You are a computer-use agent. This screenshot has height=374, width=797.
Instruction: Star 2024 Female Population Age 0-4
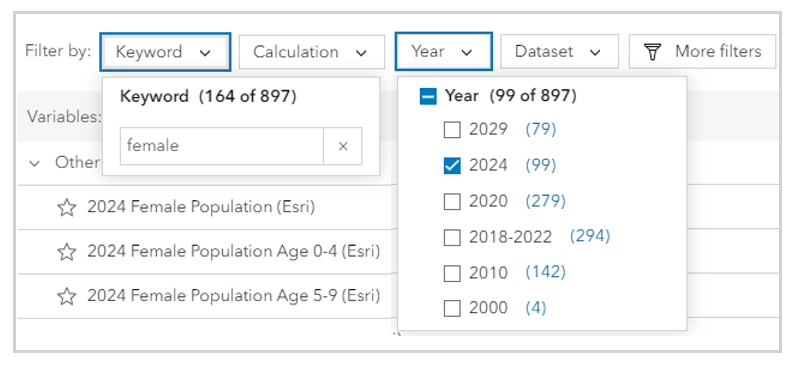[x=67, y=252]
